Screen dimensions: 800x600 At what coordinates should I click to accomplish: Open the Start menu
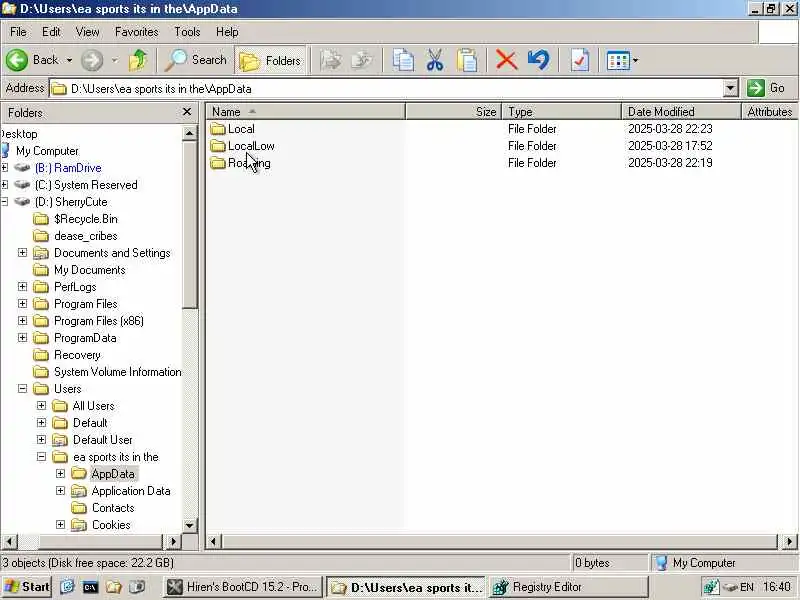[26, 587]
